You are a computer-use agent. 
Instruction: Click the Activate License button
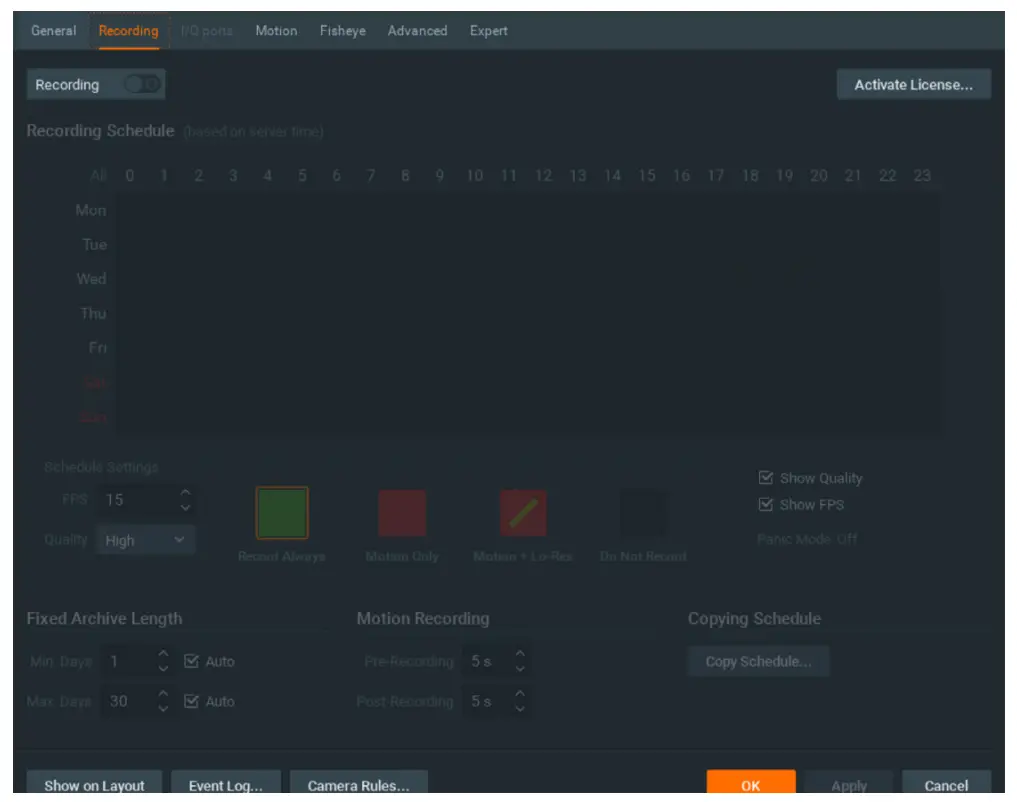[x=913, y=84]
